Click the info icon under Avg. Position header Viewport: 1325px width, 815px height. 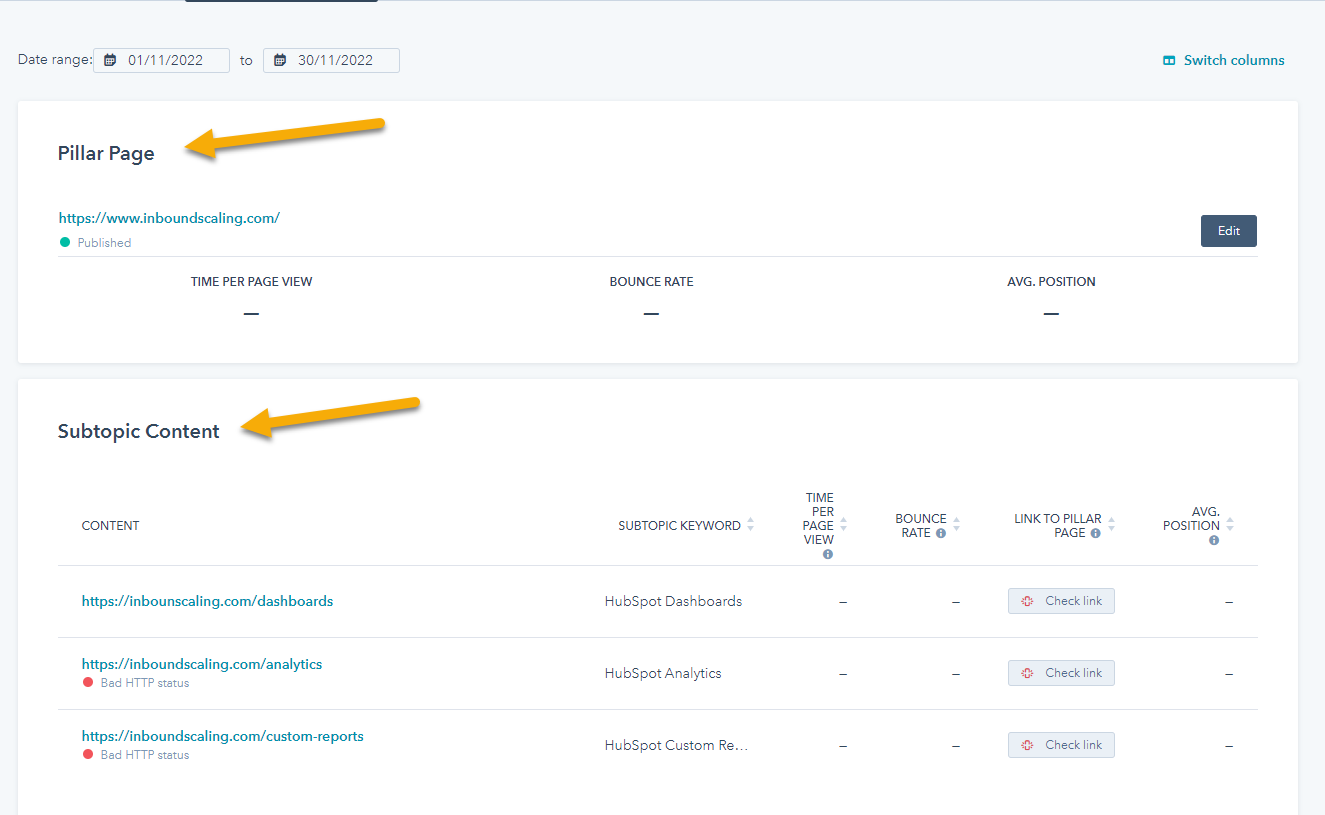(1212, 539)
